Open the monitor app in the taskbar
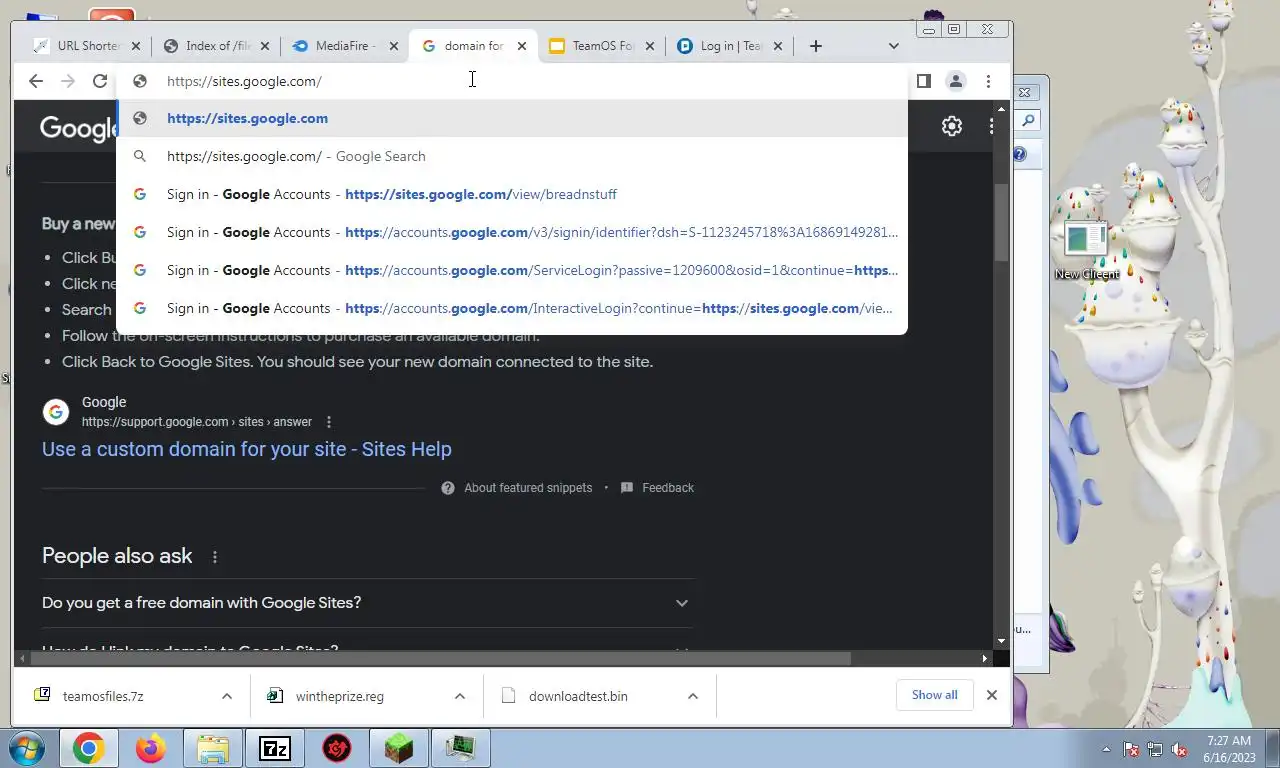Image resolution: width=1280 pixels, height=768 pixels. pos(461,748)
